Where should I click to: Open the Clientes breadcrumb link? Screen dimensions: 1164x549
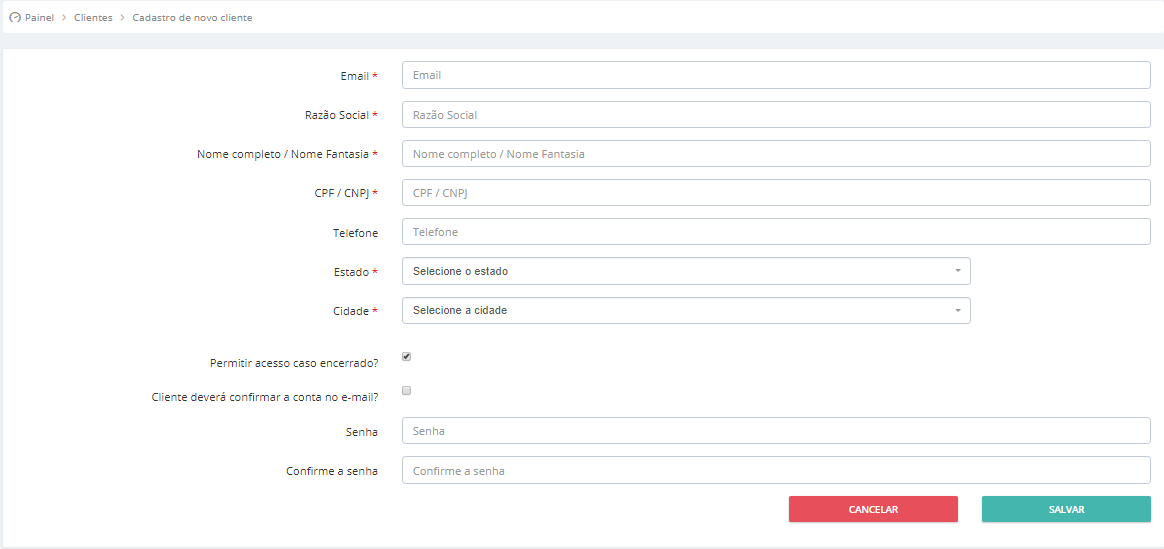[x=94, y=18]
